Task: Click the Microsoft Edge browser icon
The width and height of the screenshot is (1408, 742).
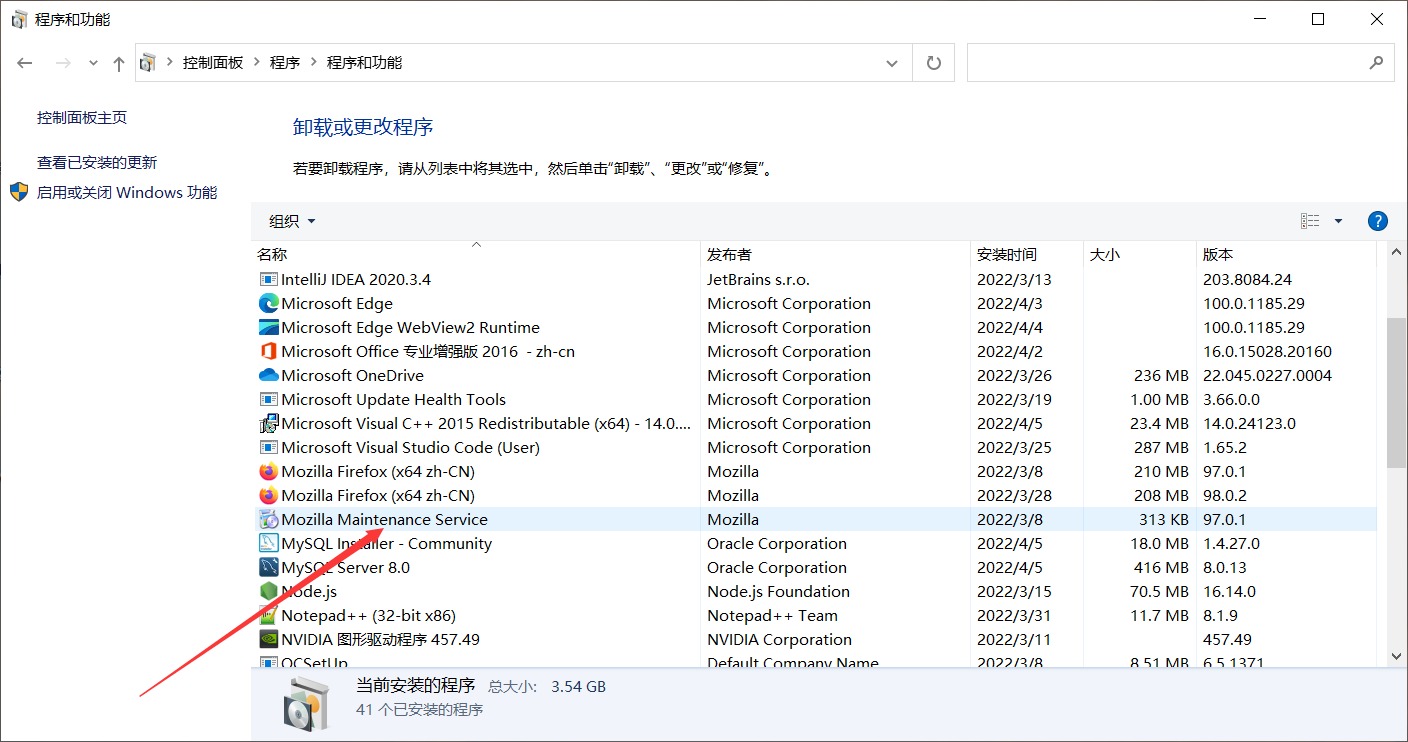Action: click(x=268, y=304)
